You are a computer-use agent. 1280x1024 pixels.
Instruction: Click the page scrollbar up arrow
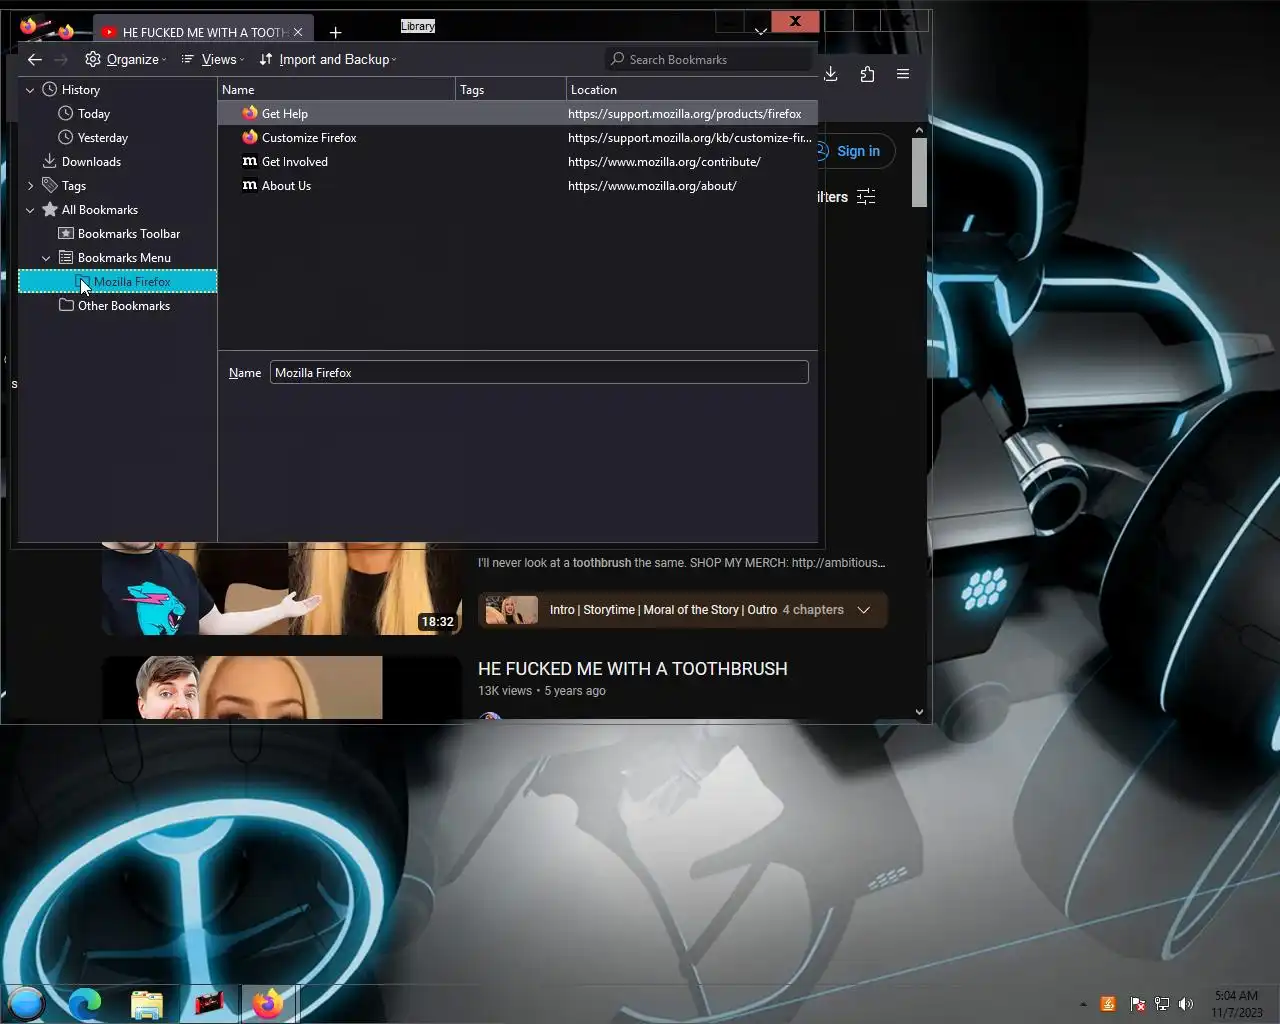919,130
